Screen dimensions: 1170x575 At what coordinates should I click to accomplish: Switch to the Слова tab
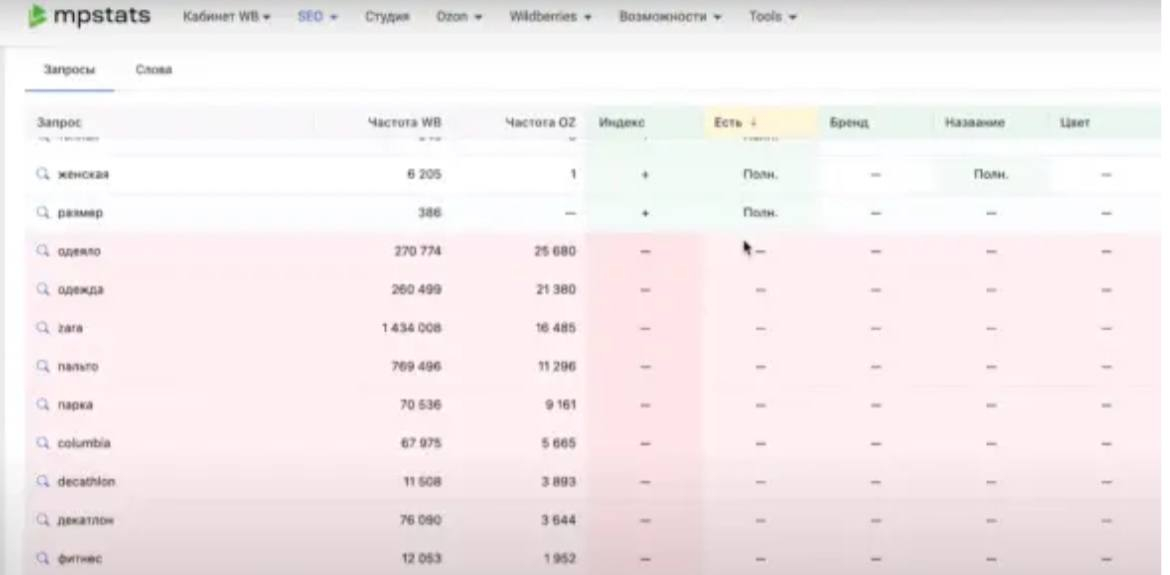154,70
